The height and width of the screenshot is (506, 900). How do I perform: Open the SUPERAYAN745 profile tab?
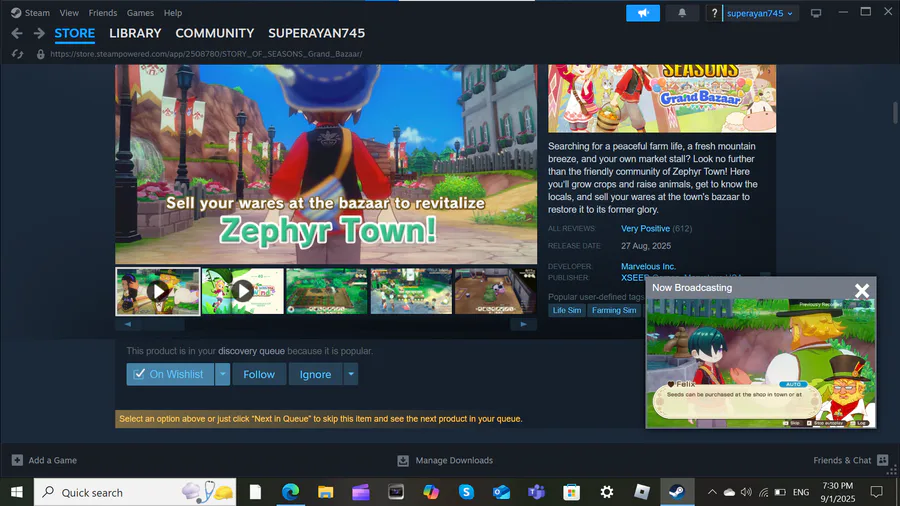(316, 33)
